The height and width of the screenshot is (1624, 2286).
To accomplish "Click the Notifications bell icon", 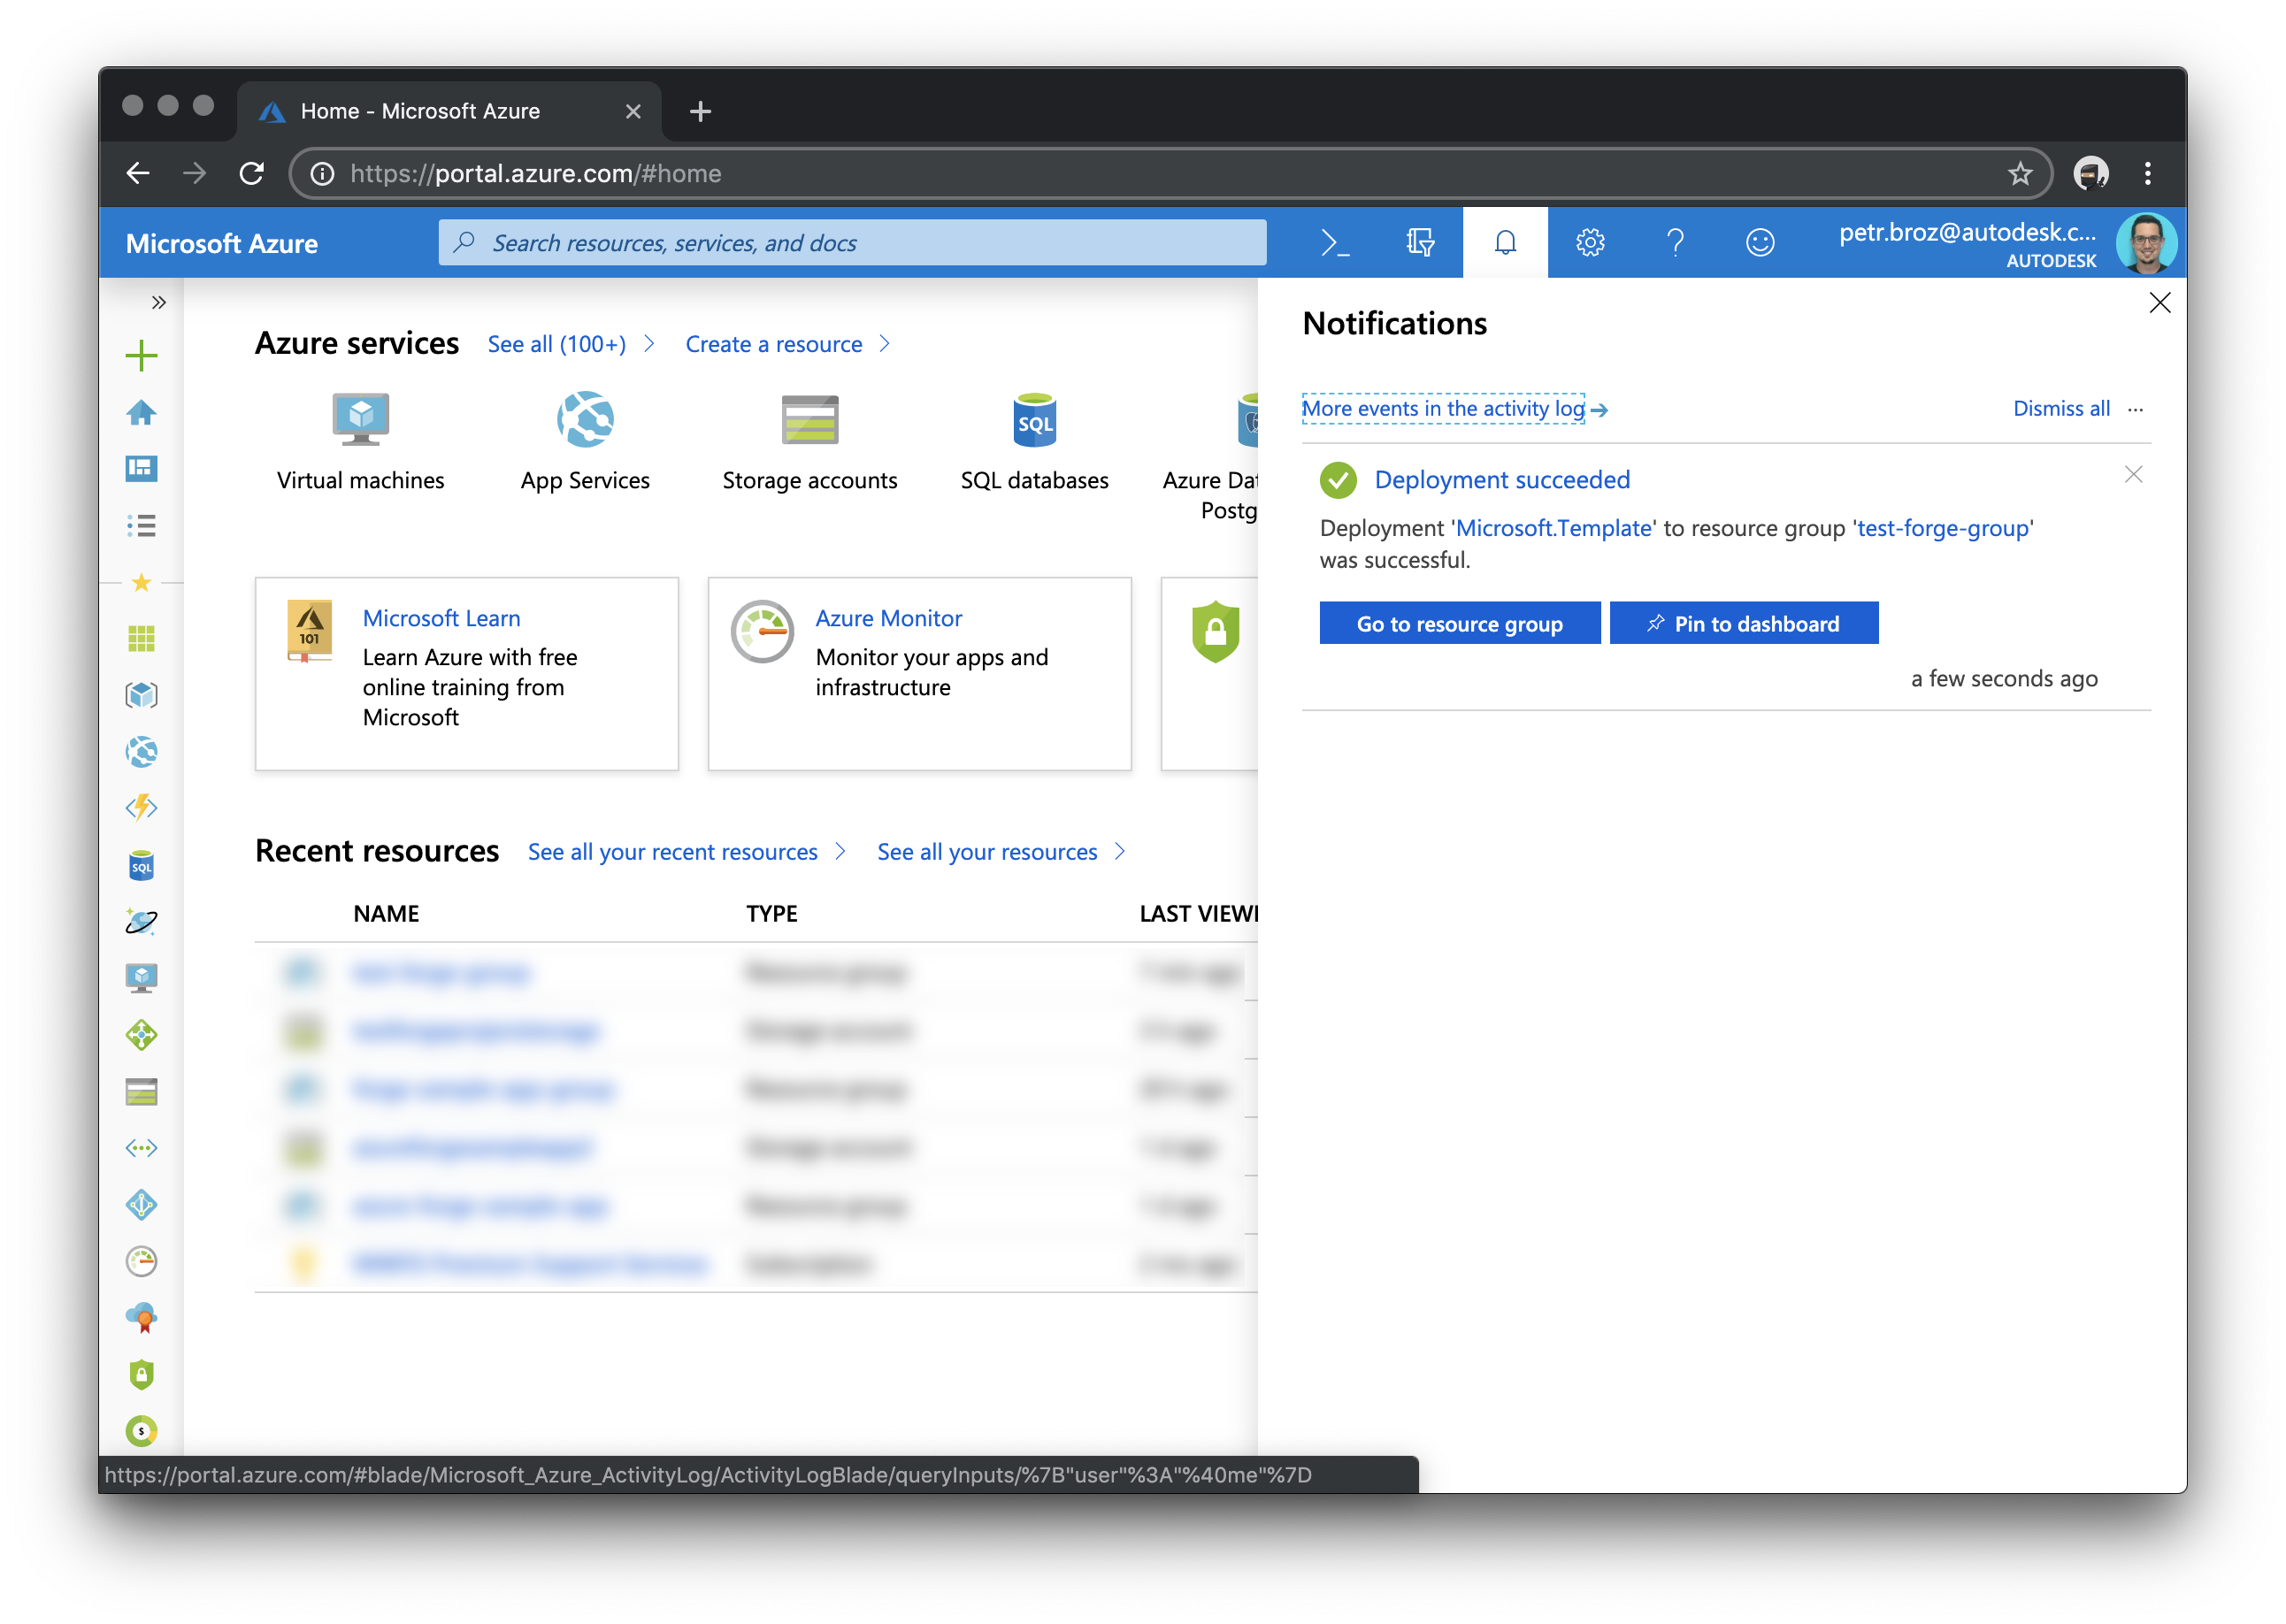I will (x=1504, y=242).
